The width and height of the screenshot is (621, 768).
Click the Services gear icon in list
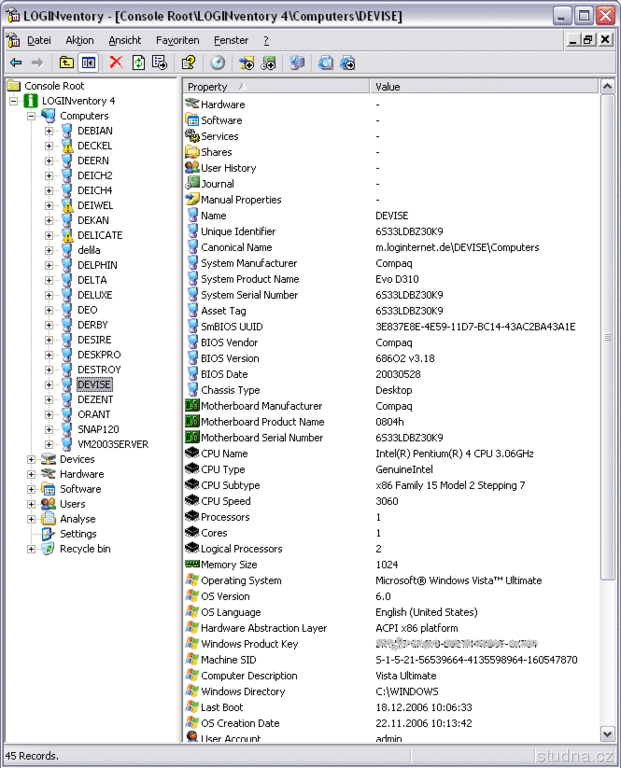(192, 136)
